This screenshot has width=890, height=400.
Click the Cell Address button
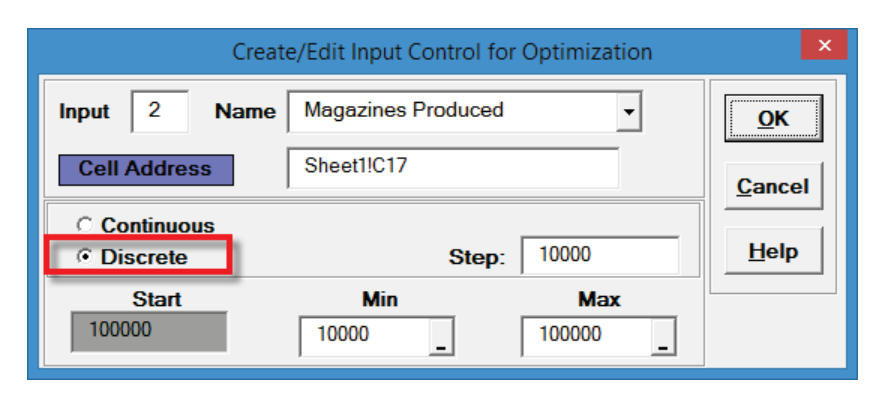point(145,168)
